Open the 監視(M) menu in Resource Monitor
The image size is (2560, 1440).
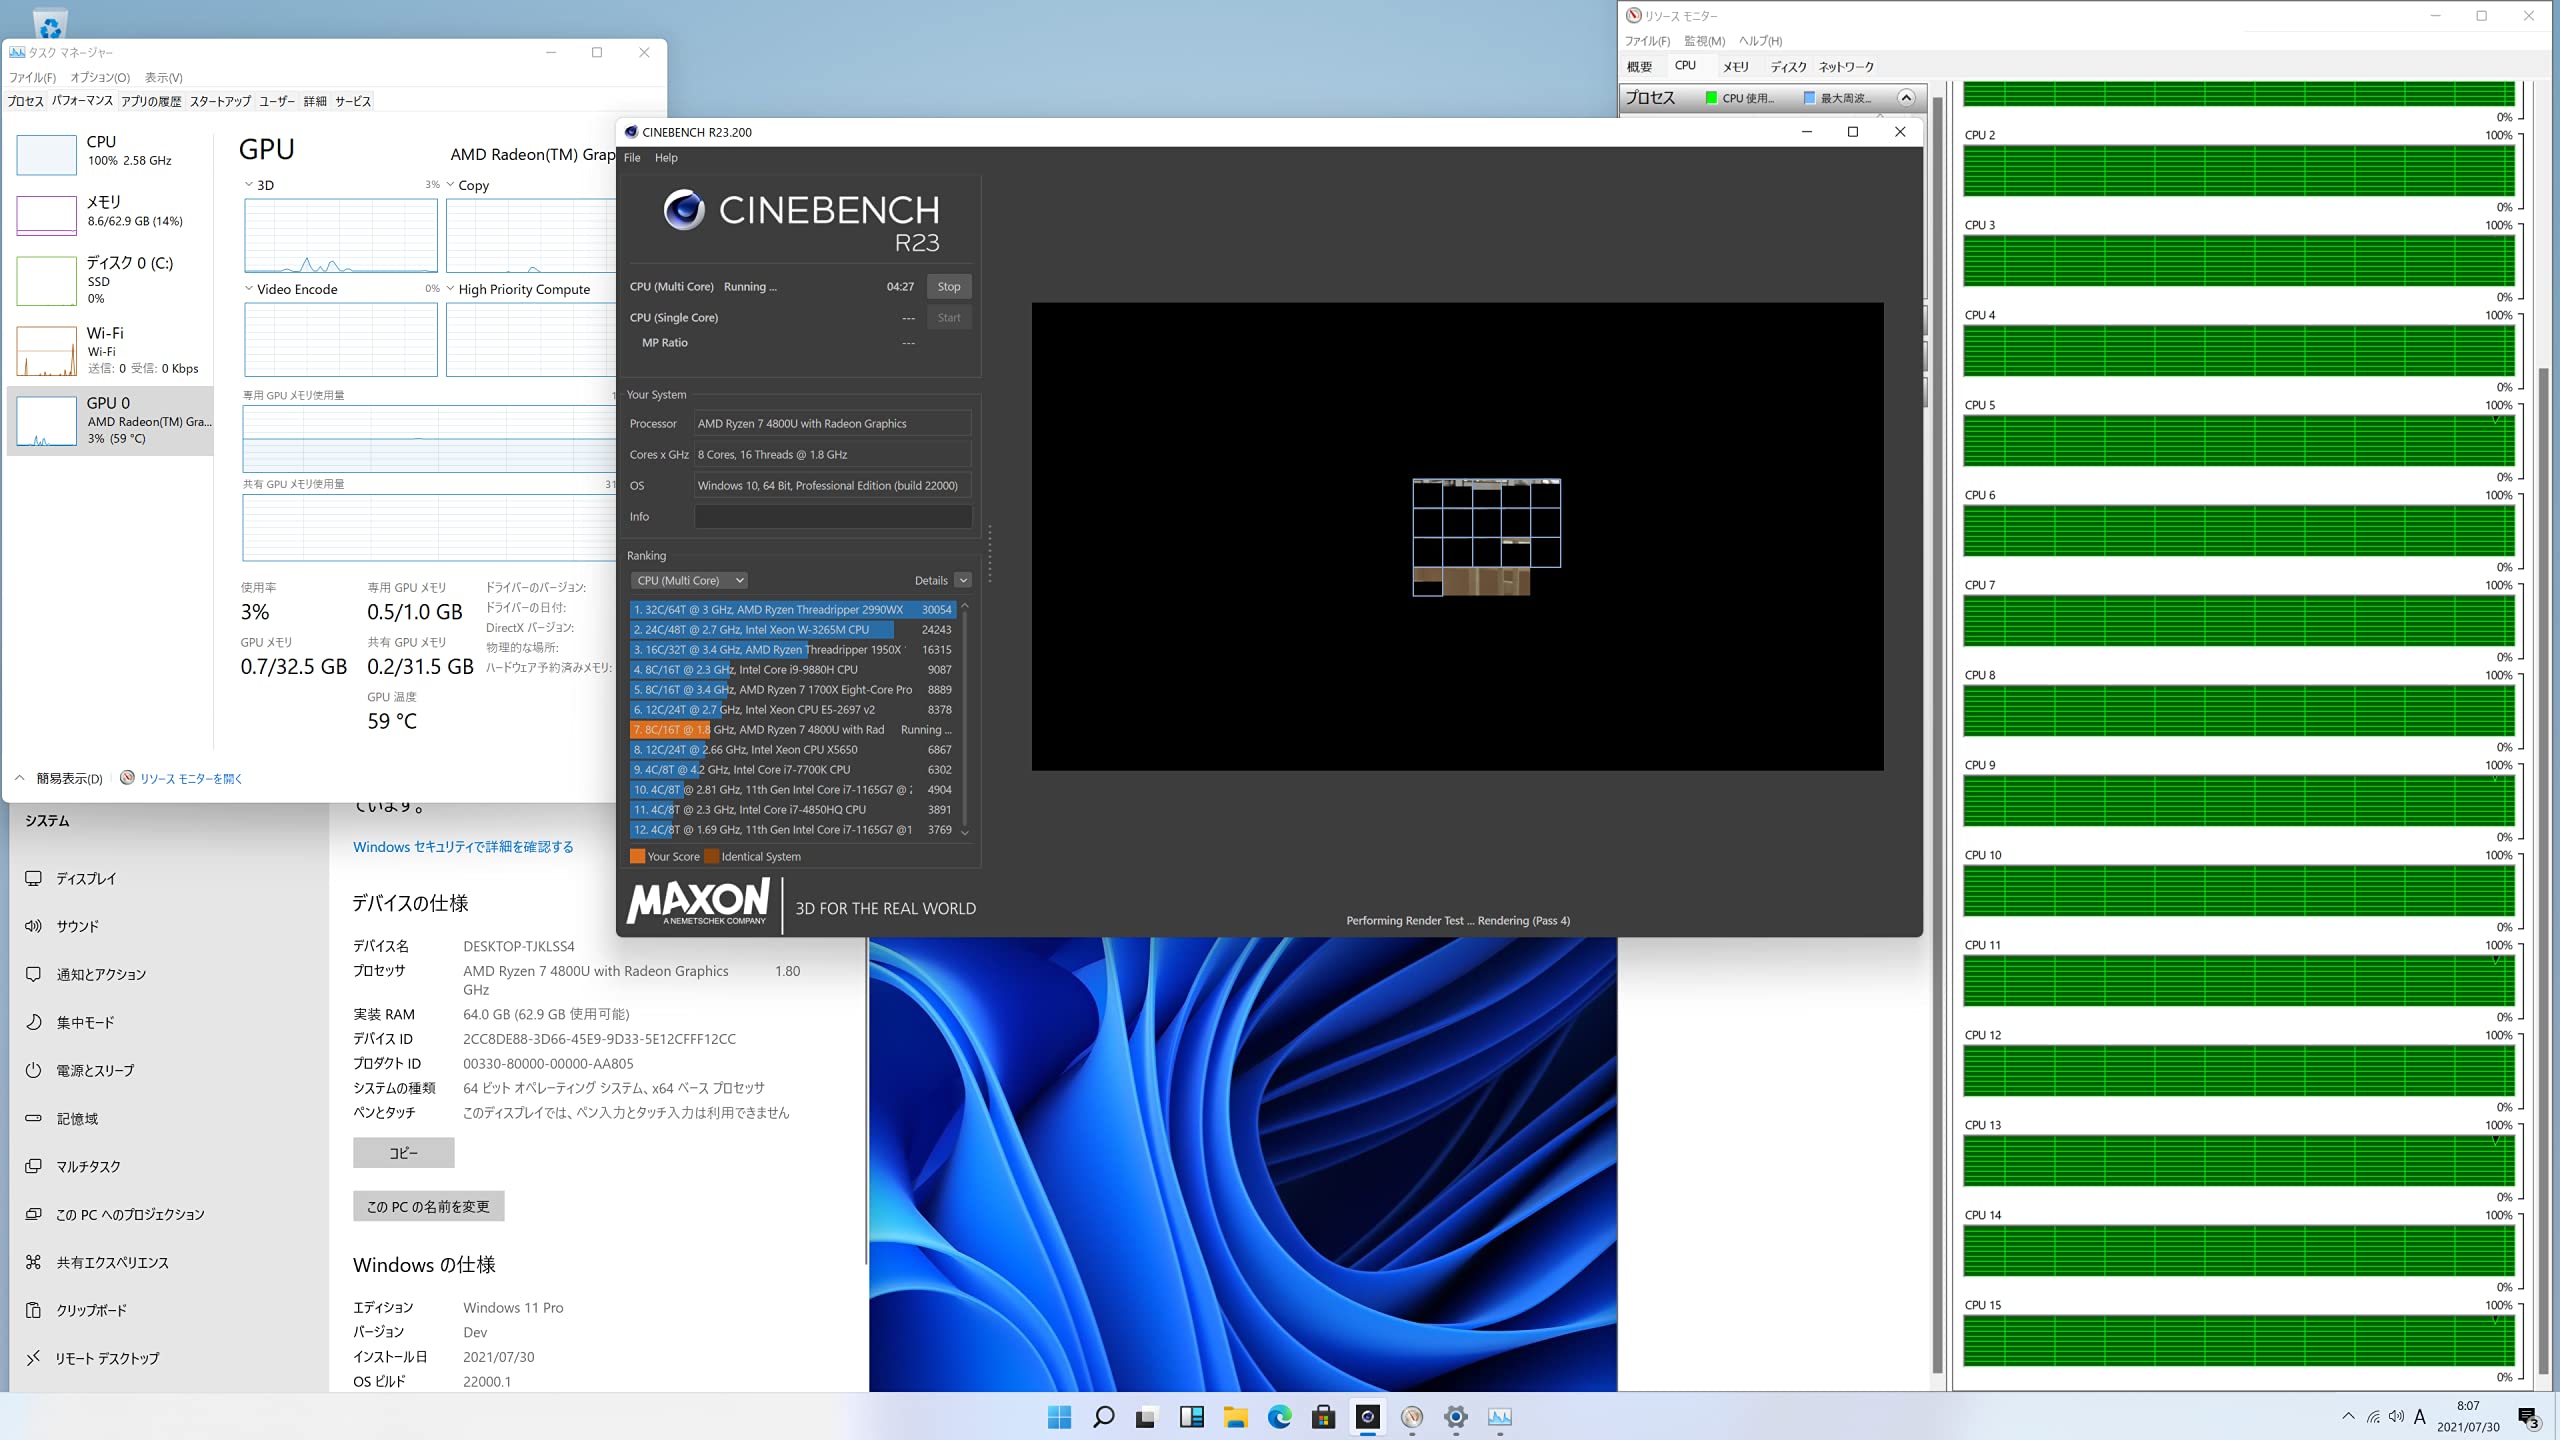[x=1704, y=41]
